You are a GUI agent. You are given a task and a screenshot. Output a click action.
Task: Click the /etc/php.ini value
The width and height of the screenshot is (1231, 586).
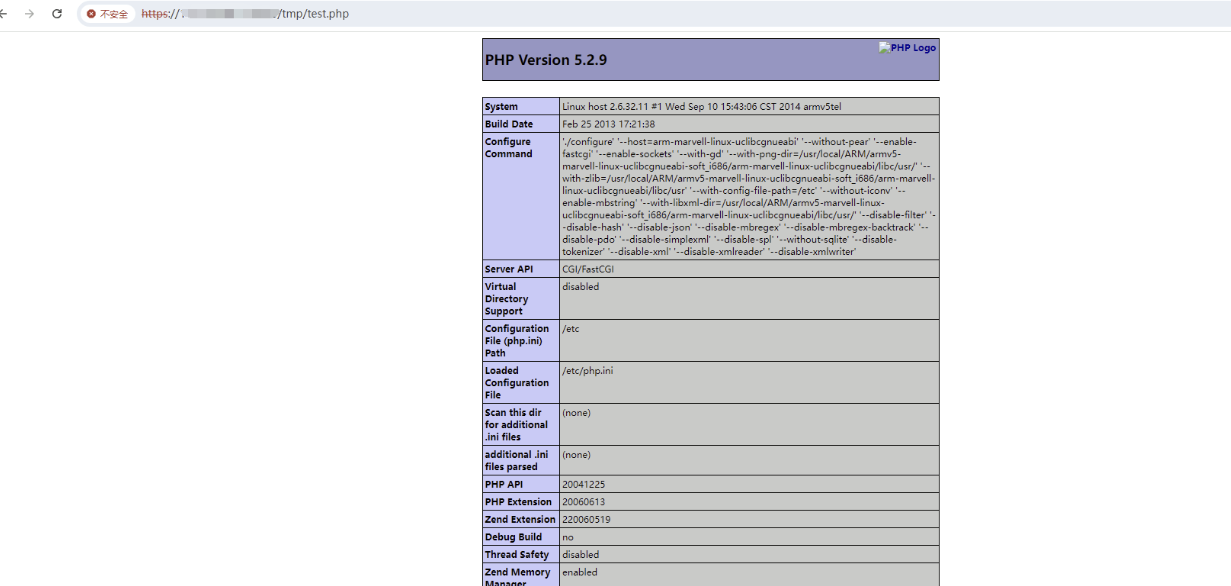pyautogui.click(x=588, y=371)
